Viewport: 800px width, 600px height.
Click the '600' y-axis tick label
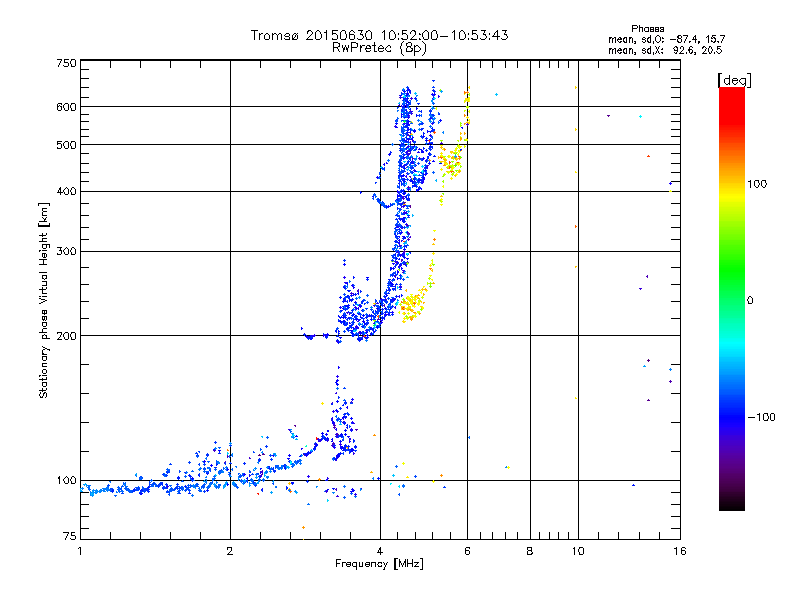pos(66,107)
